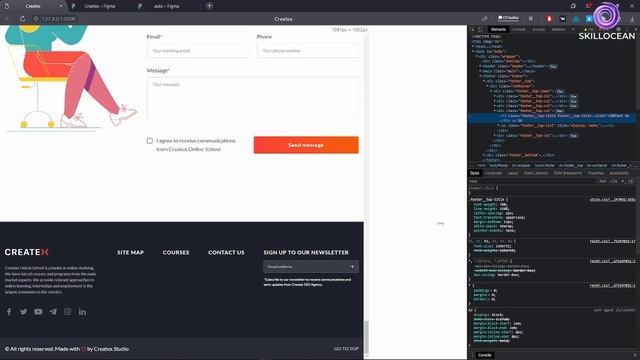The height and width of the screenshot is (360, 640).
Task: Click the Console drawer tab at bottom
Action: click(484, 356)
